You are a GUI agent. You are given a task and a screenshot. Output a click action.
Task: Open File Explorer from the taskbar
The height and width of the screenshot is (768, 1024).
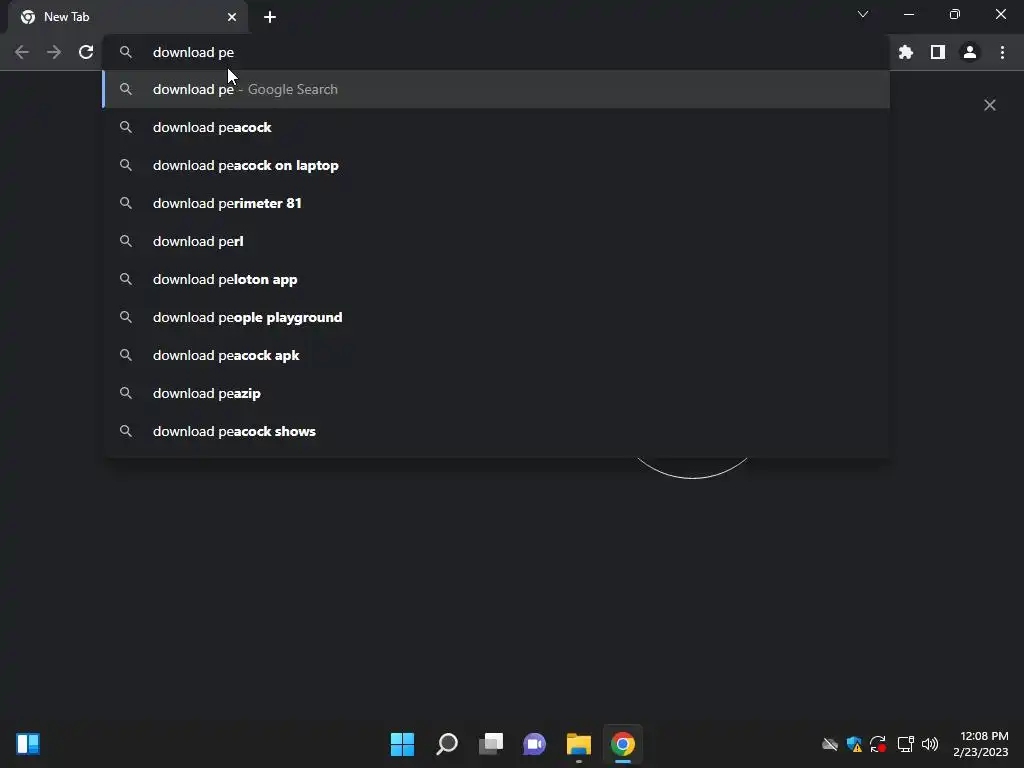[x=579, y=744]
